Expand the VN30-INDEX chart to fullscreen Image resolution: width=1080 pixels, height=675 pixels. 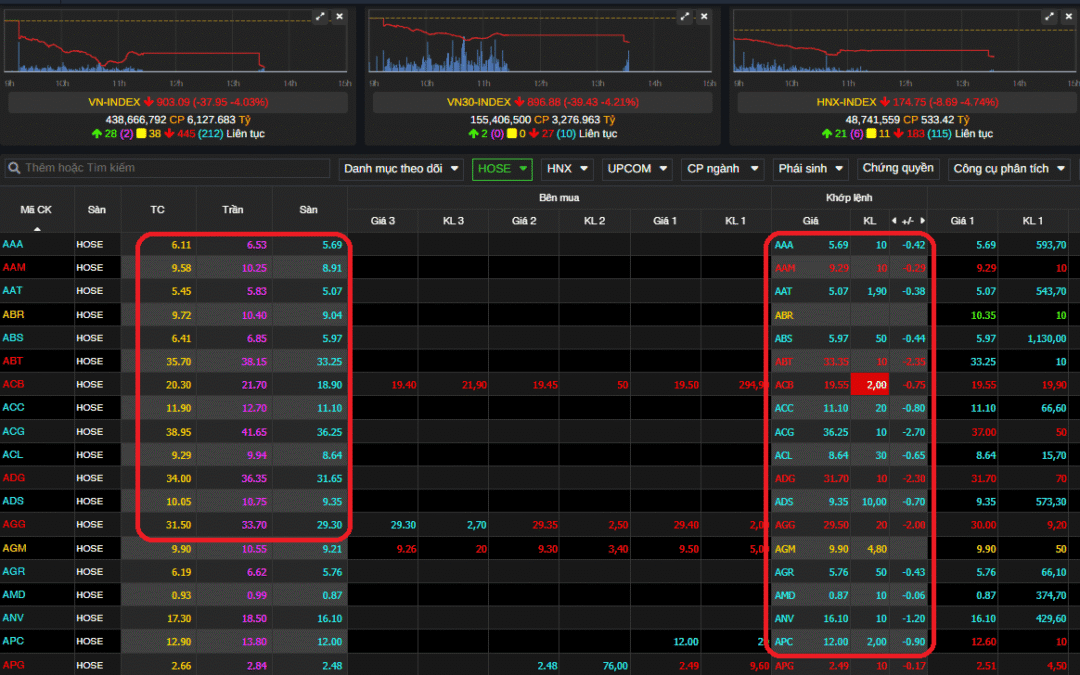point(685,17)
